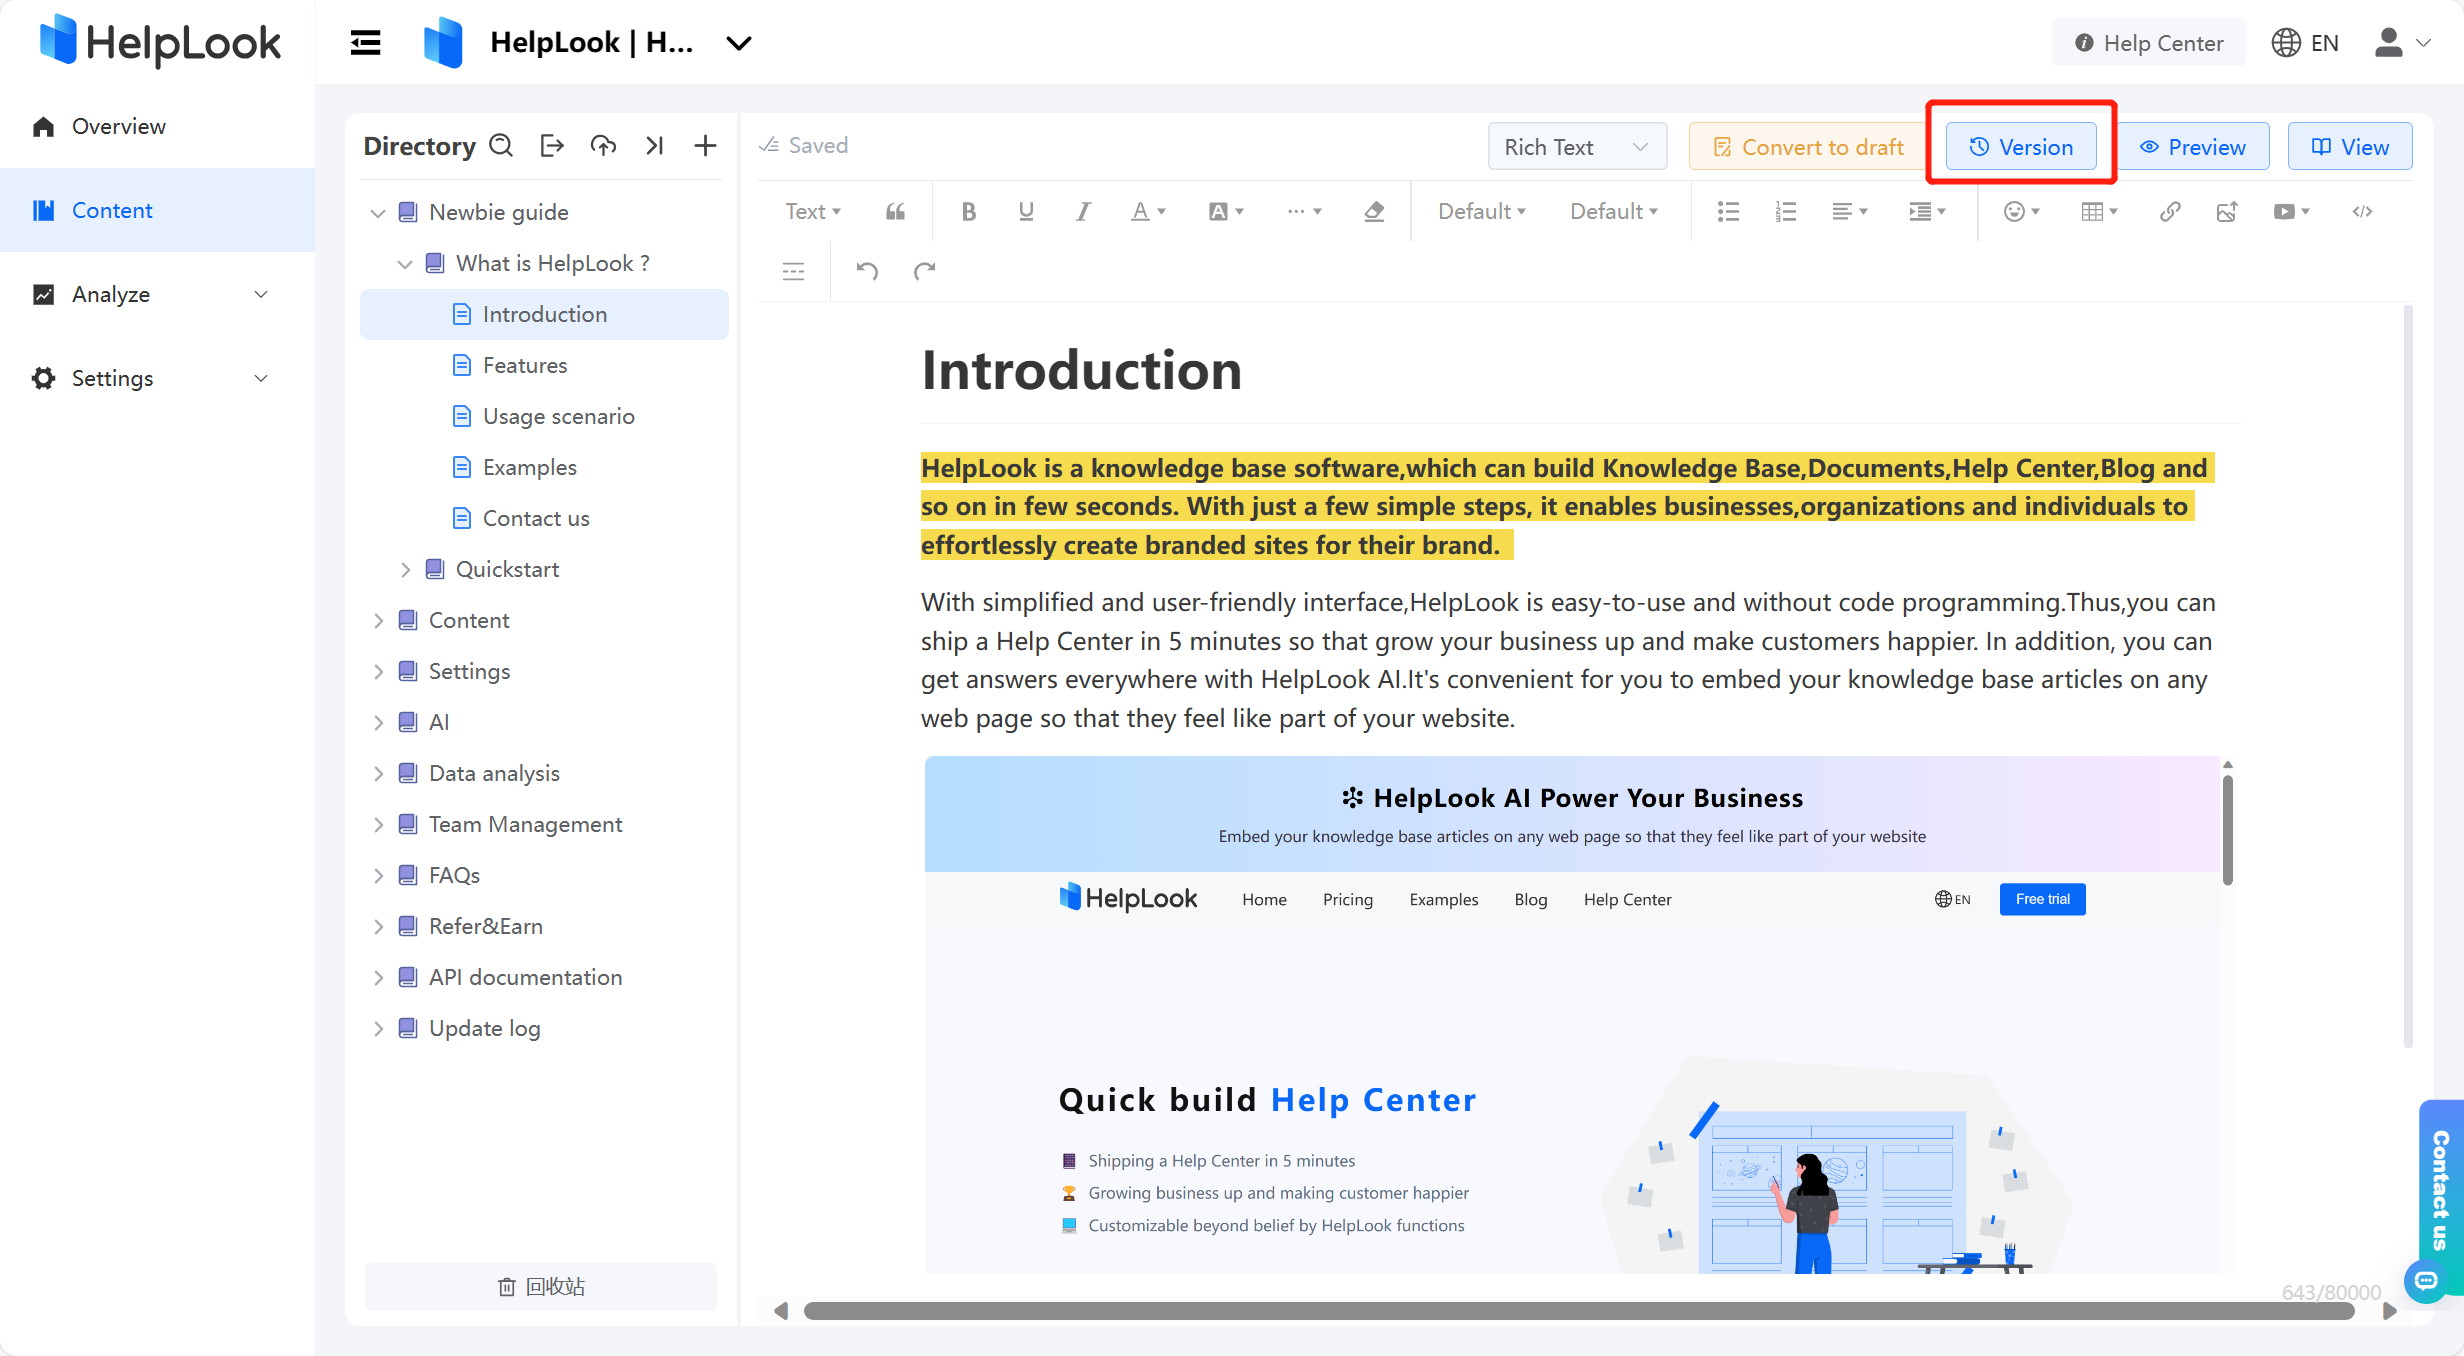2464x1356 pixels.
Task: Open the Rich Text format dropdown
Action: (x=1576, y=146)
